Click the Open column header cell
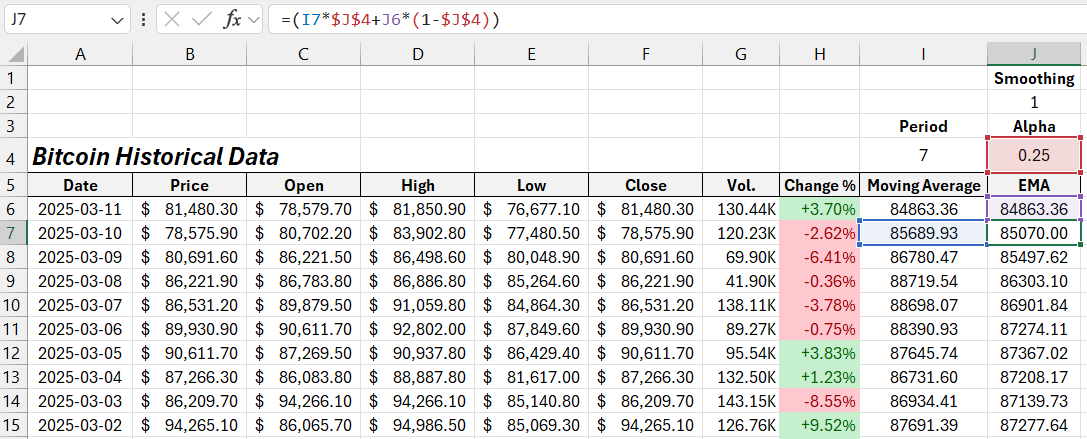The image size is (1087, 439). (x=303, y=185)
